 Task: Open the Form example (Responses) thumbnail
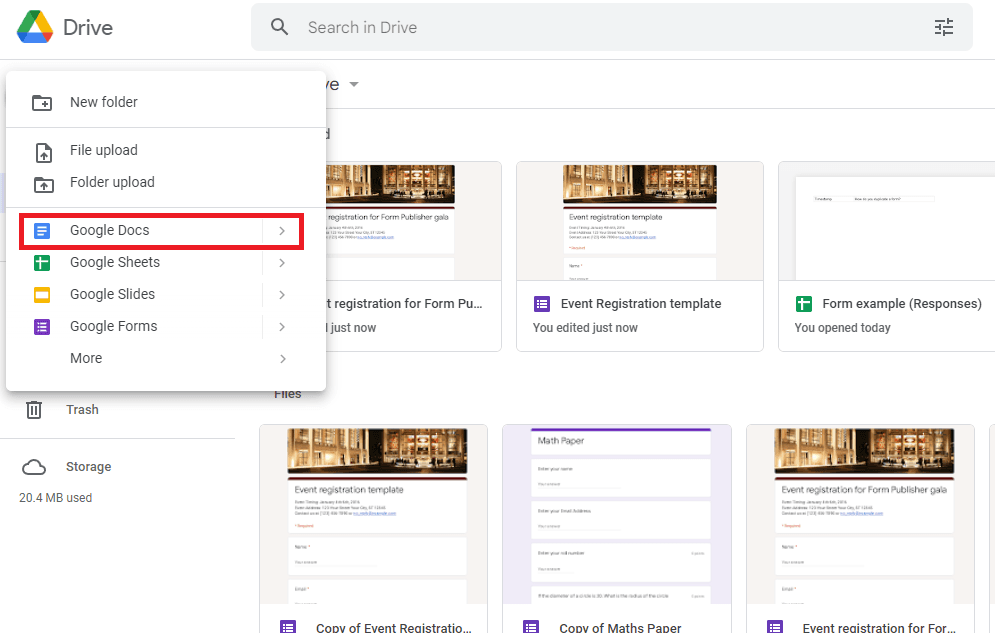(886, 221)
